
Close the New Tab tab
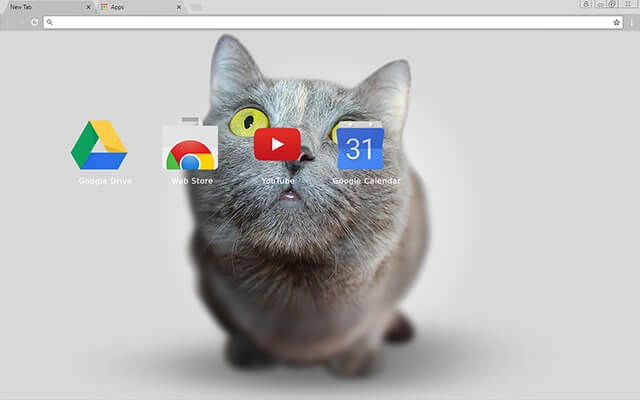pos(88,7)
